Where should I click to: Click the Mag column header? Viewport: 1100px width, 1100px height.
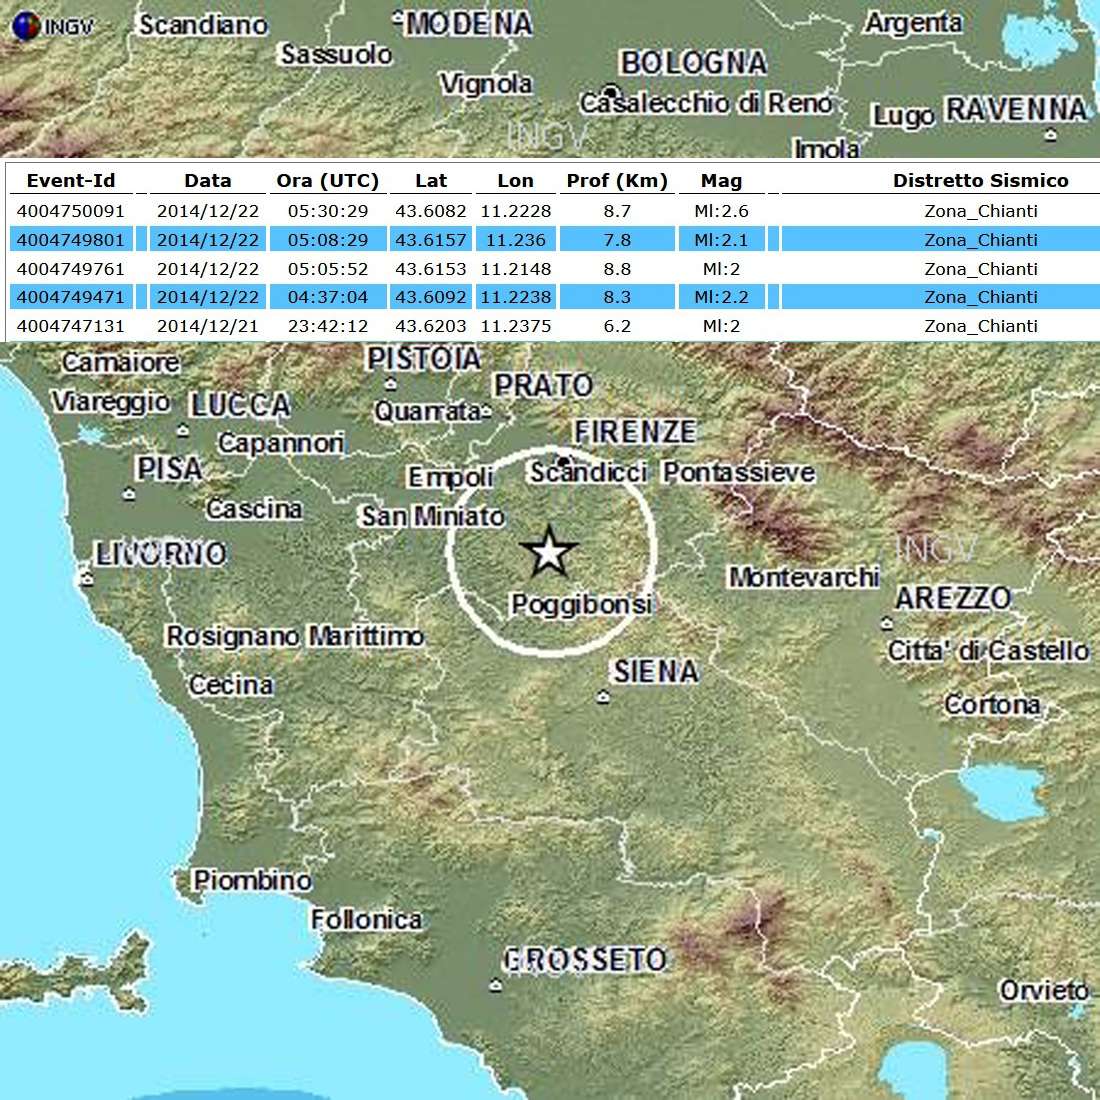[x=721, y=181]
